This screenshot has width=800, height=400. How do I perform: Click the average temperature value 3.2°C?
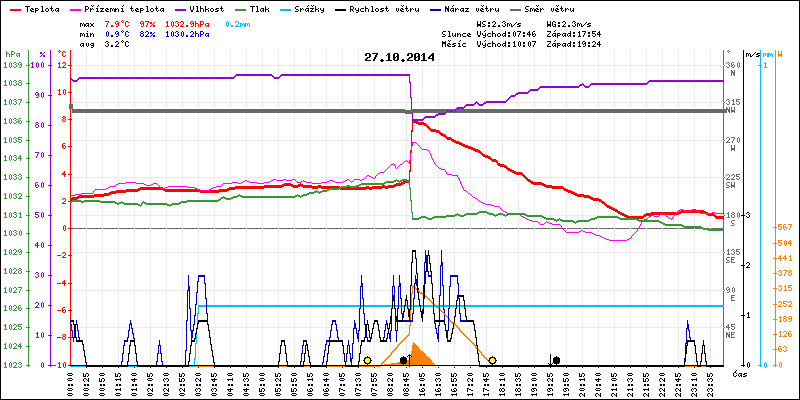pyautogui.click(x=117, y=44)
